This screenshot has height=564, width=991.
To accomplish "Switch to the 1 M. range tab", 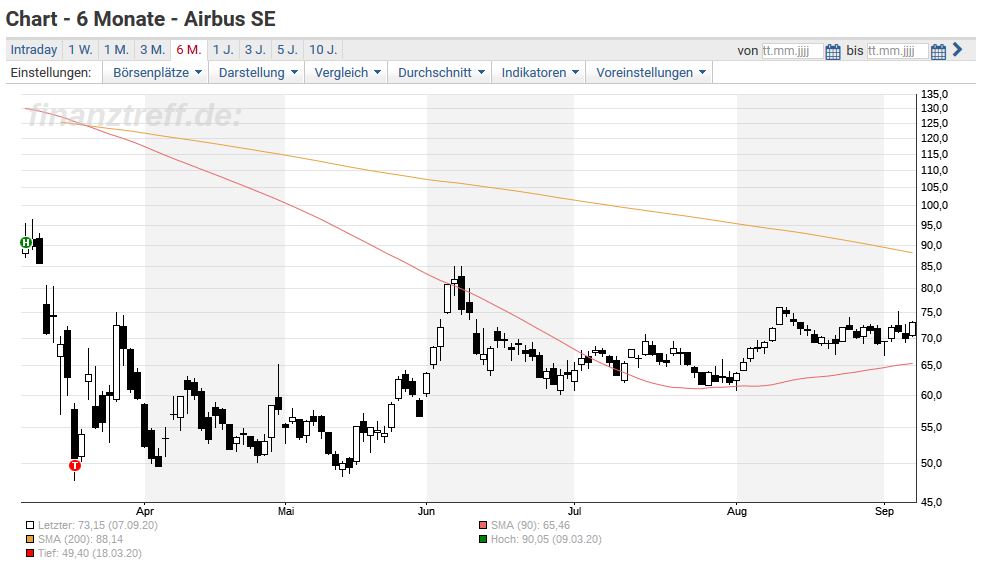I will [116, 49].
